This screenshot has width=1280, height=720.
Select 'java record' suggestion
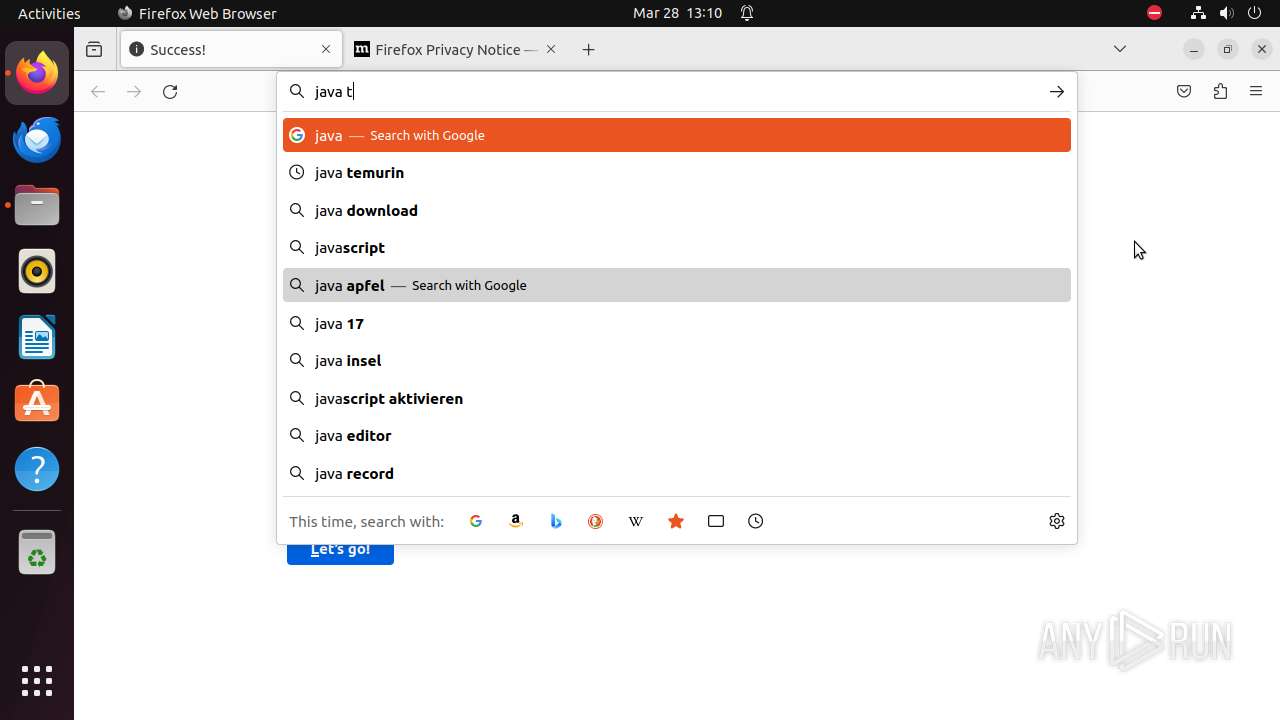[677, 473]
